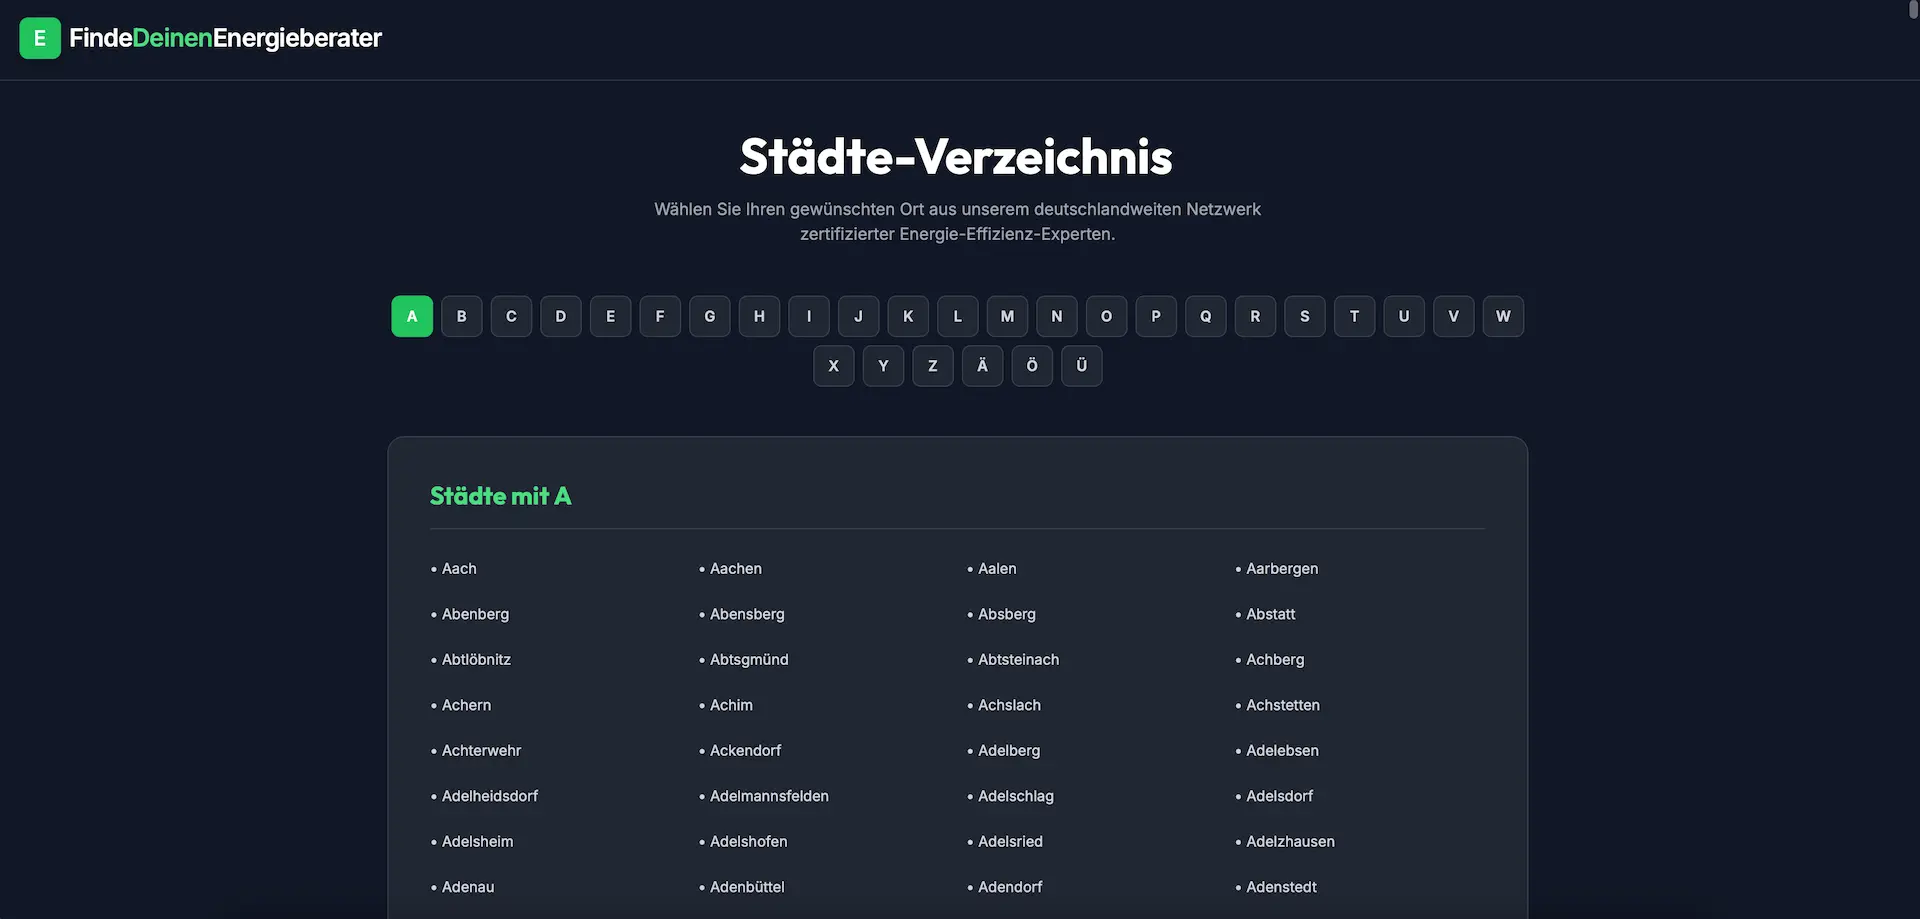Viewport: 1920px width, 919px height.
Task: Select the currently active letter A
Action: [411, 316]
